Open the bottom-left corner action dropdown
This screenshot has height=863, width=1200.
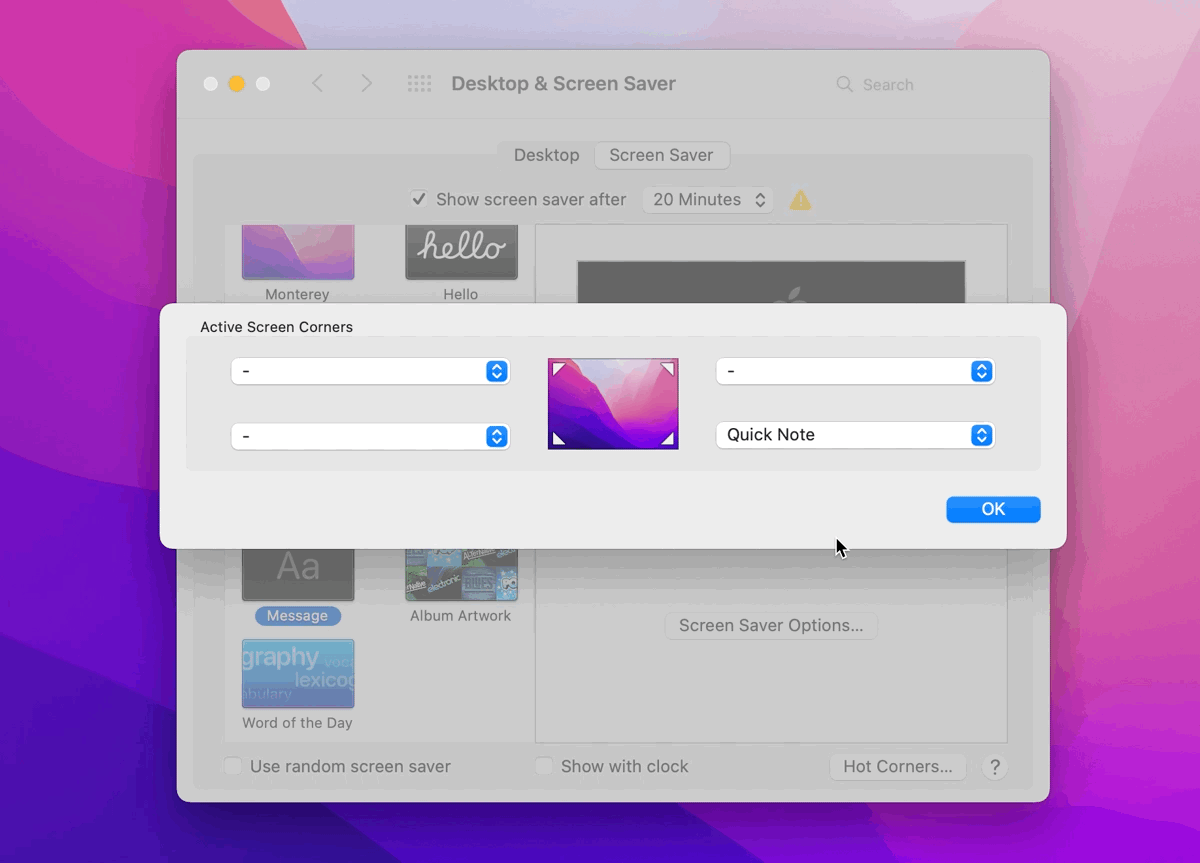click(x=370, y=436)
